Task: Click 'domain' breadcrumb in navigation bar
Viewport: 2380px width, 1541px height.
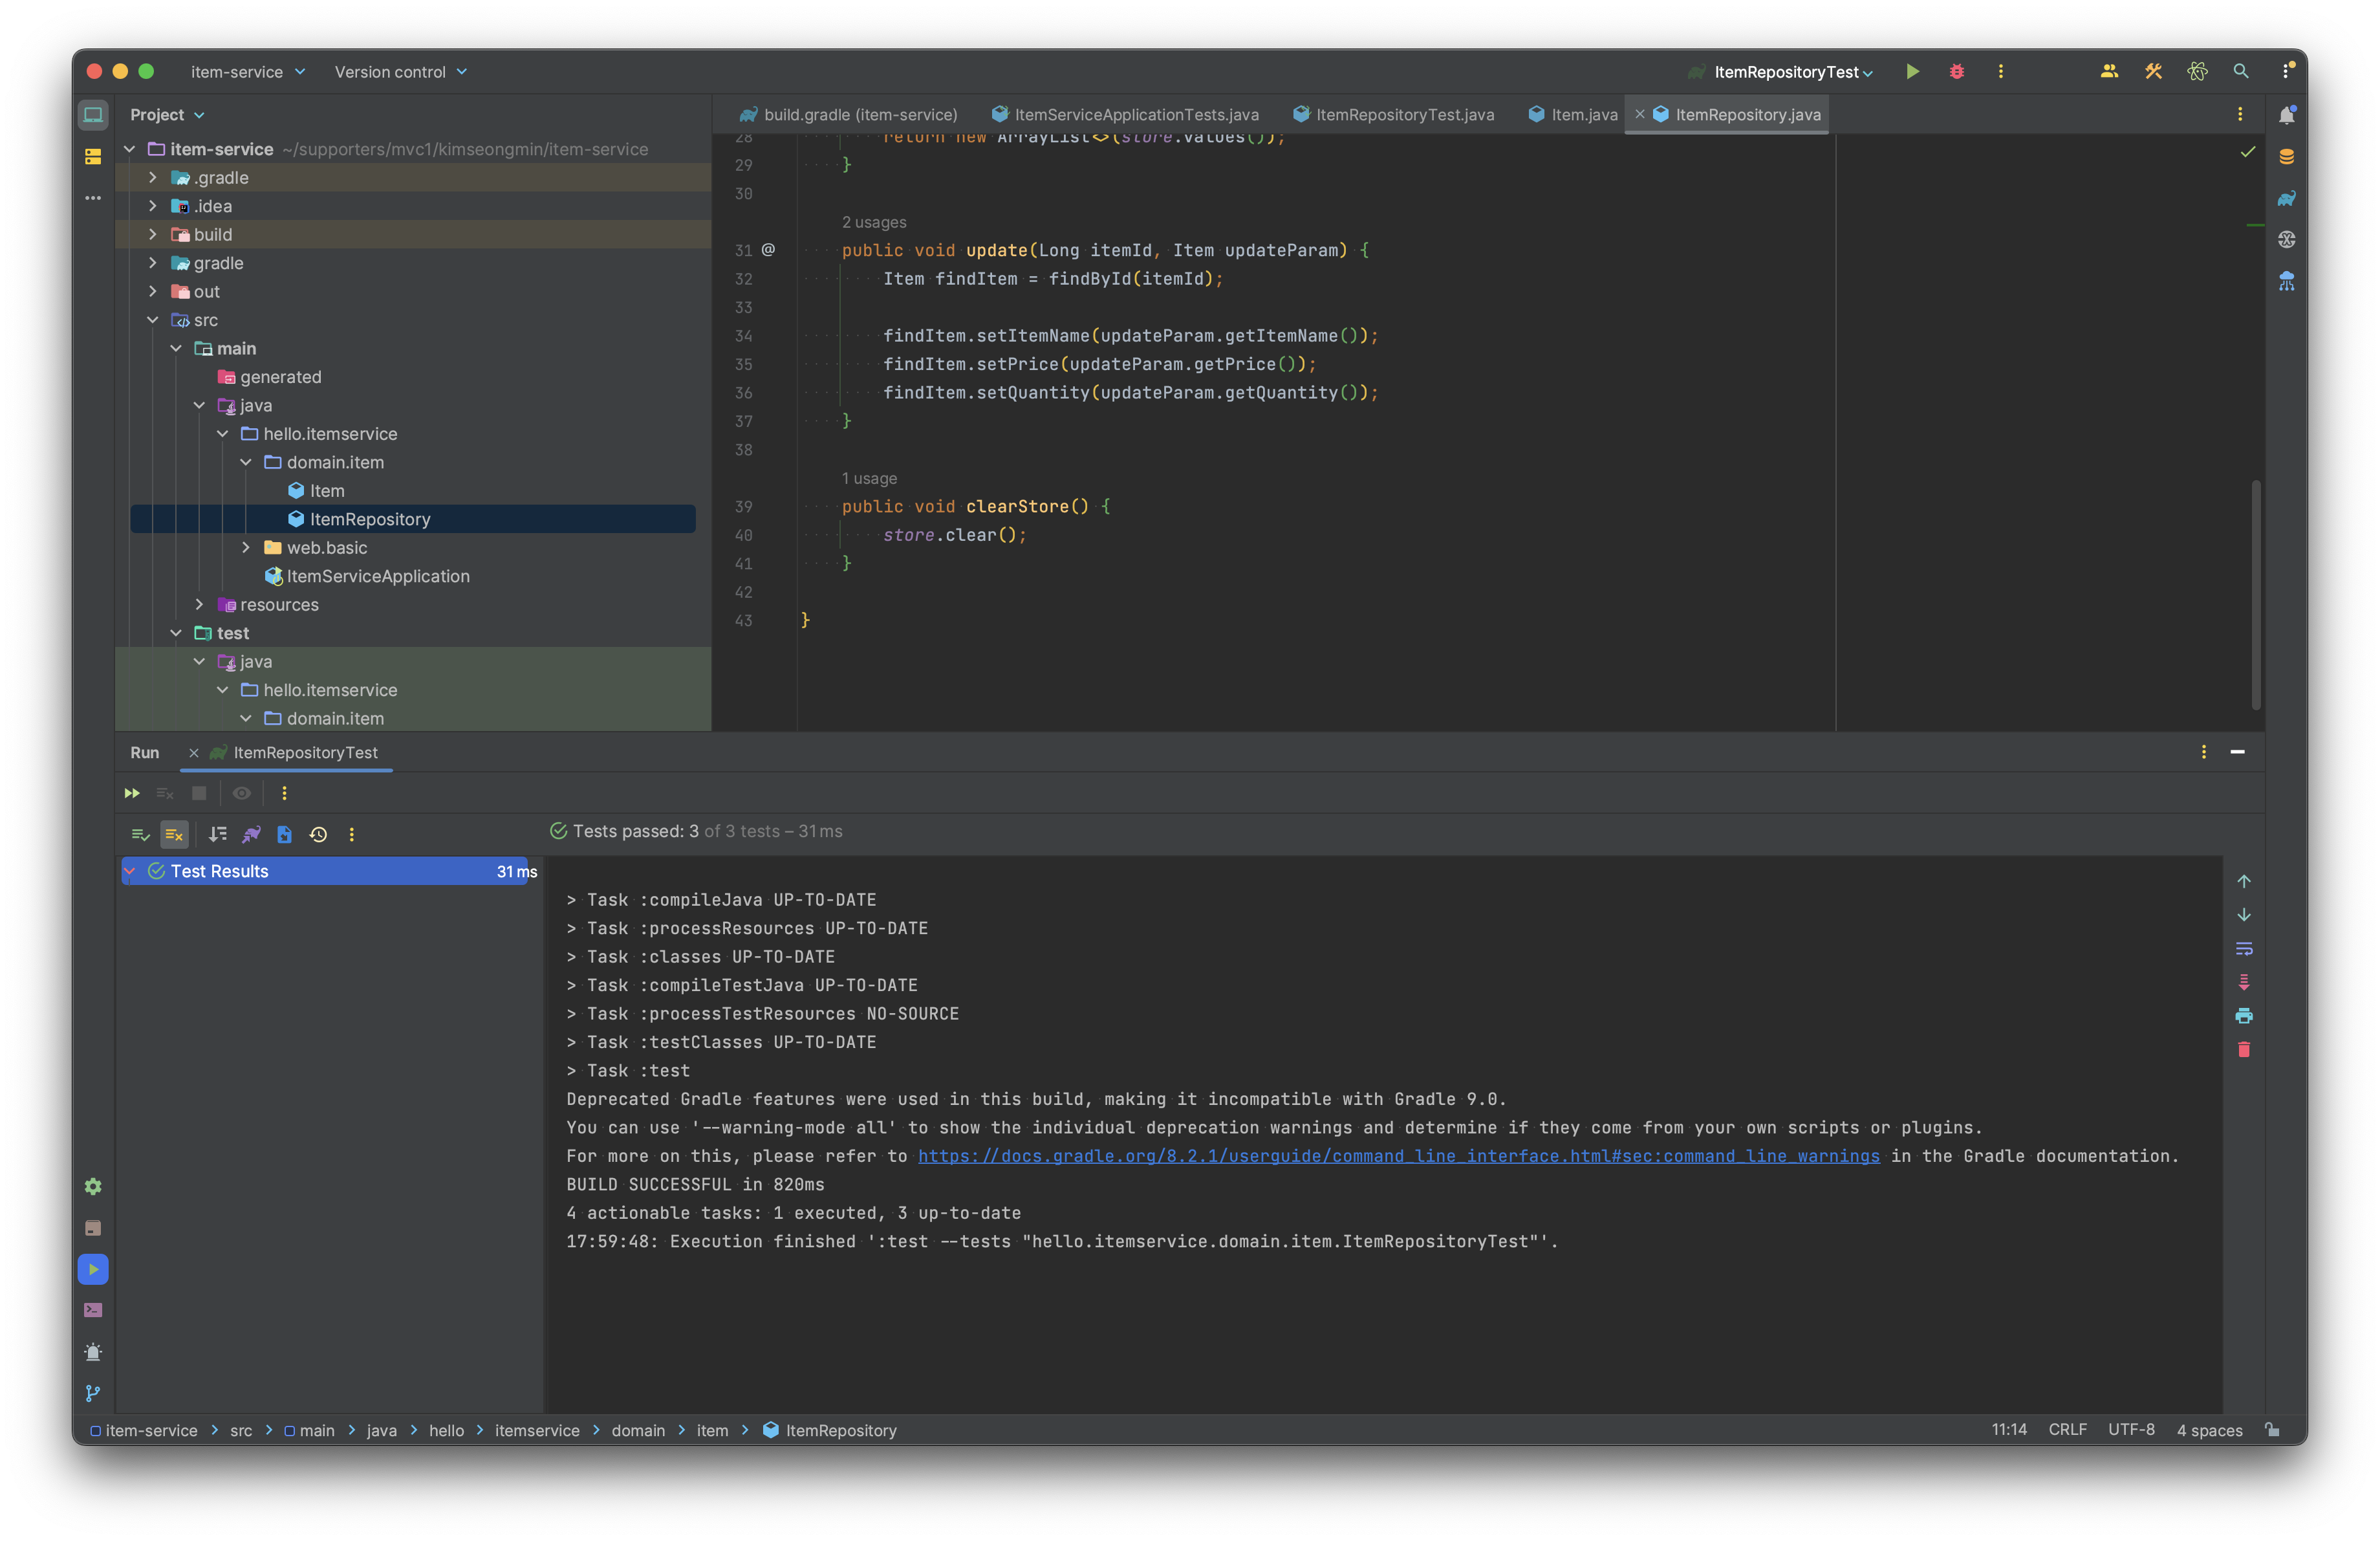Action: (638, 1430)
